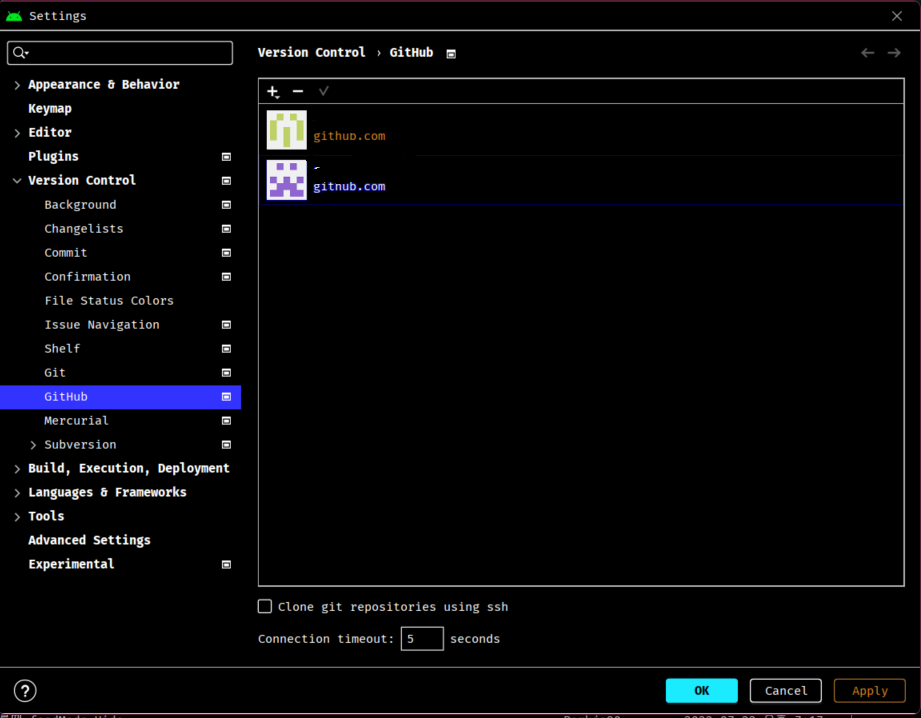Expand Languages & Frameworks section

click(17, 493)
